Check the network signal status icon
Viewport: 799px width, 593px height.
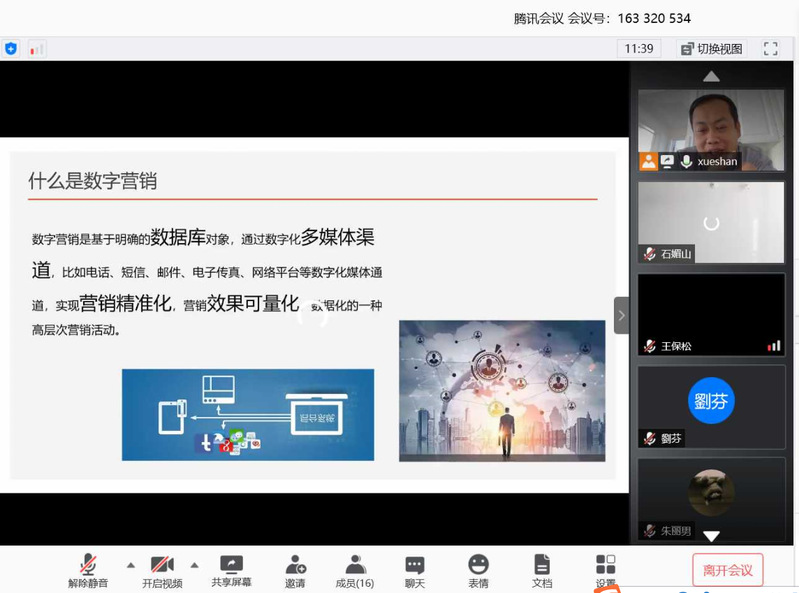pos(36,48)
